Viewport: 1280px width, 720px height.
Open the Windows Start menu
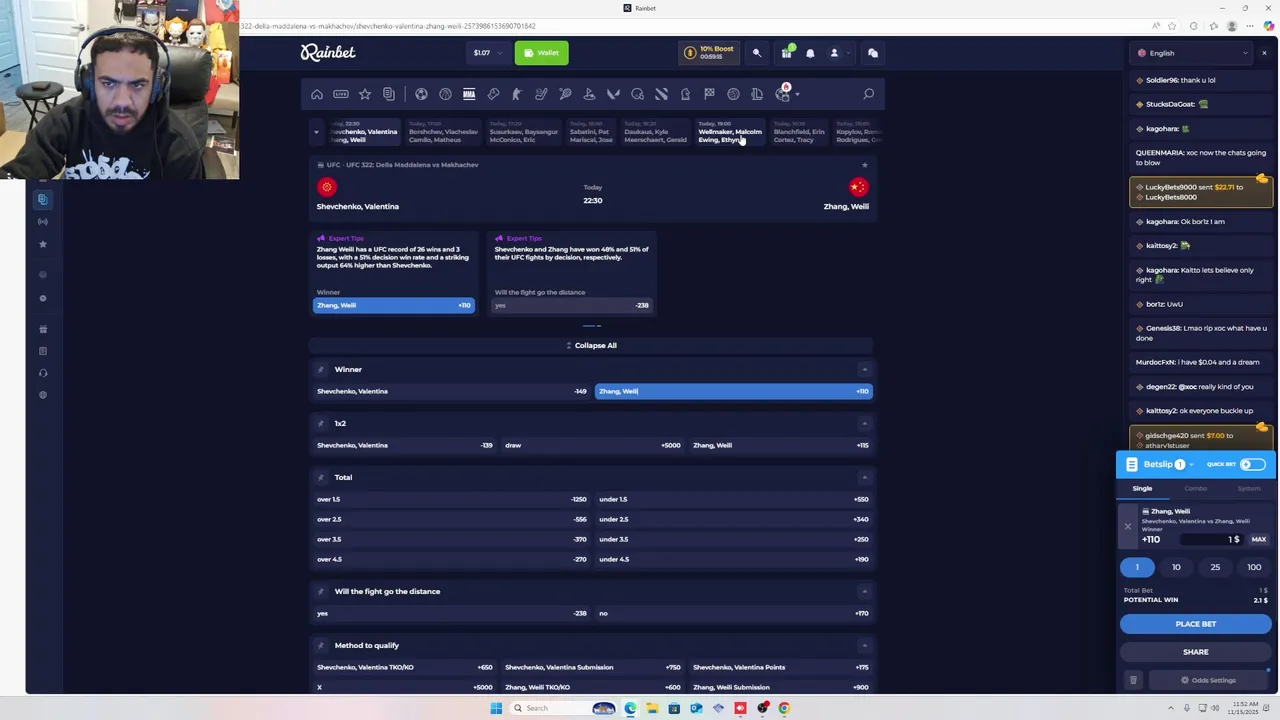point(496,708)
